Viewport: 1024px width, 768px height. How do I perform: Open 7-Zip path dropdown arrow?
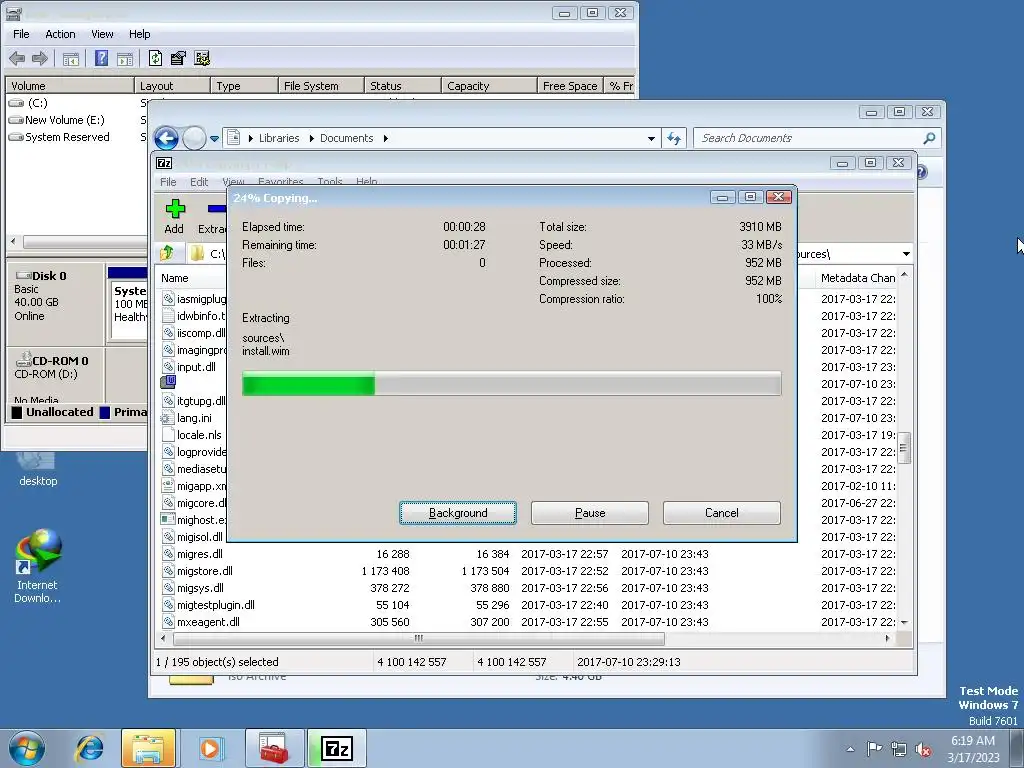pyautogui.click(x=906, y=254)
